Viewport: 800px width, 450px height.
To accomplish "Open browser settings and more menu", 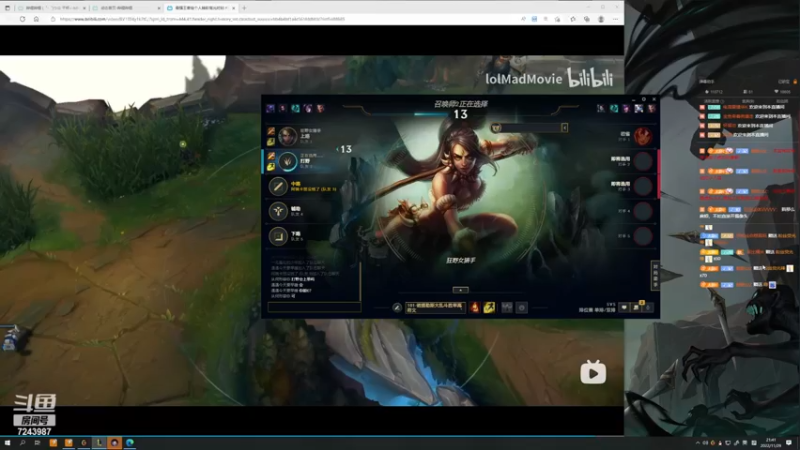I will point(615,19).
